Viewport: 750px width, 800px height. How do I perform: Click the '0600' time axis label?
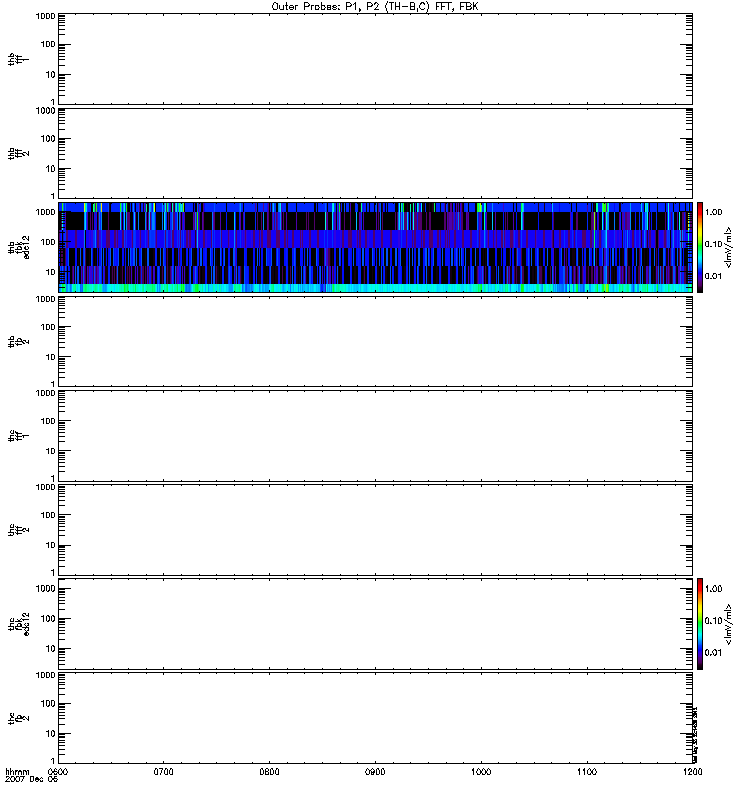pyautogui.click(x=58, y=772)
